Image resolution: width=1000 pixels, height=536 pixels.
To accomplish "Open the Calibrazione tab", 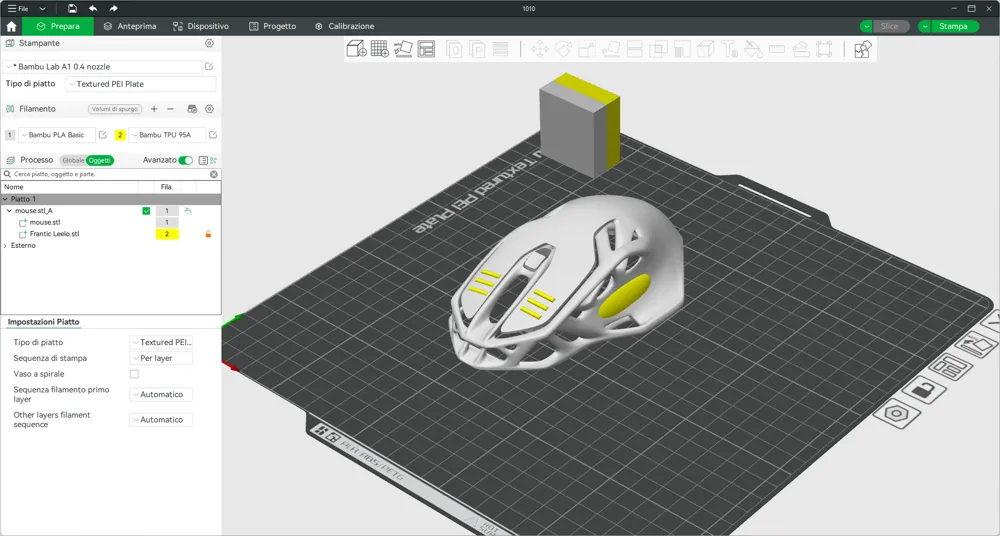I will click(x=344, y=26).
